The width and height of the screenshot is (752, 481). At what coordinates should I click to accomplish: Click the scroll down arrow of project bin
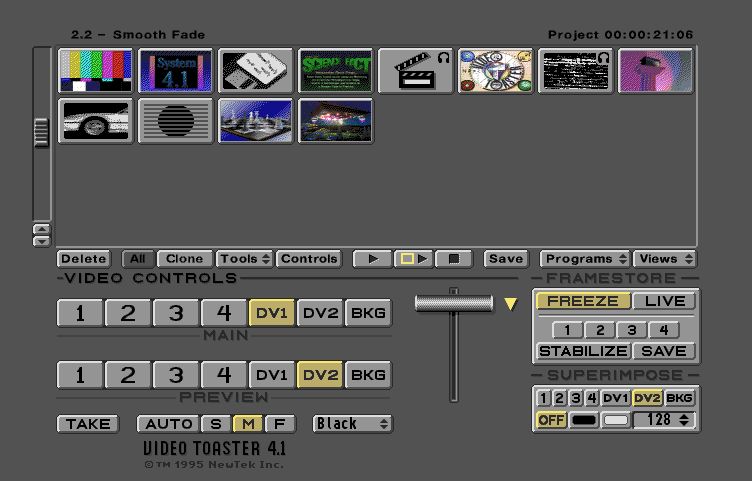coord(42,241)
